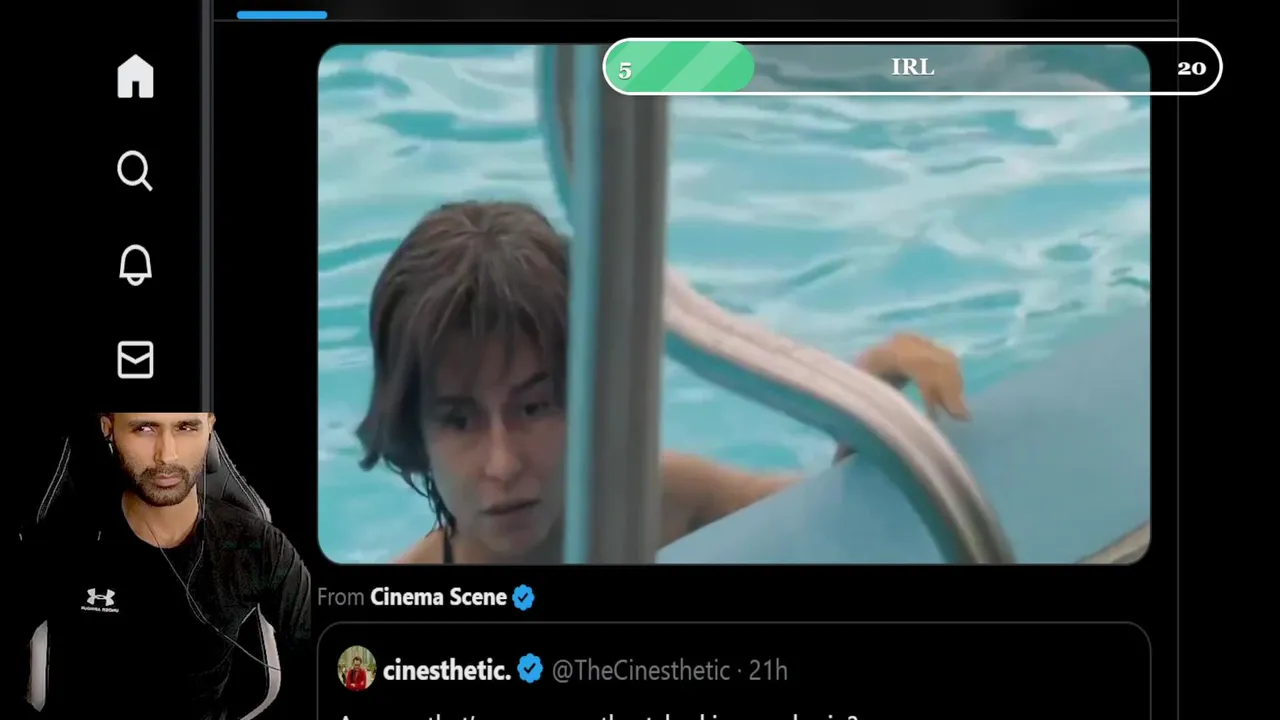1280x720 pixels.
Task: Click the Under Armour logo on shirt
Action: point(100,598)
